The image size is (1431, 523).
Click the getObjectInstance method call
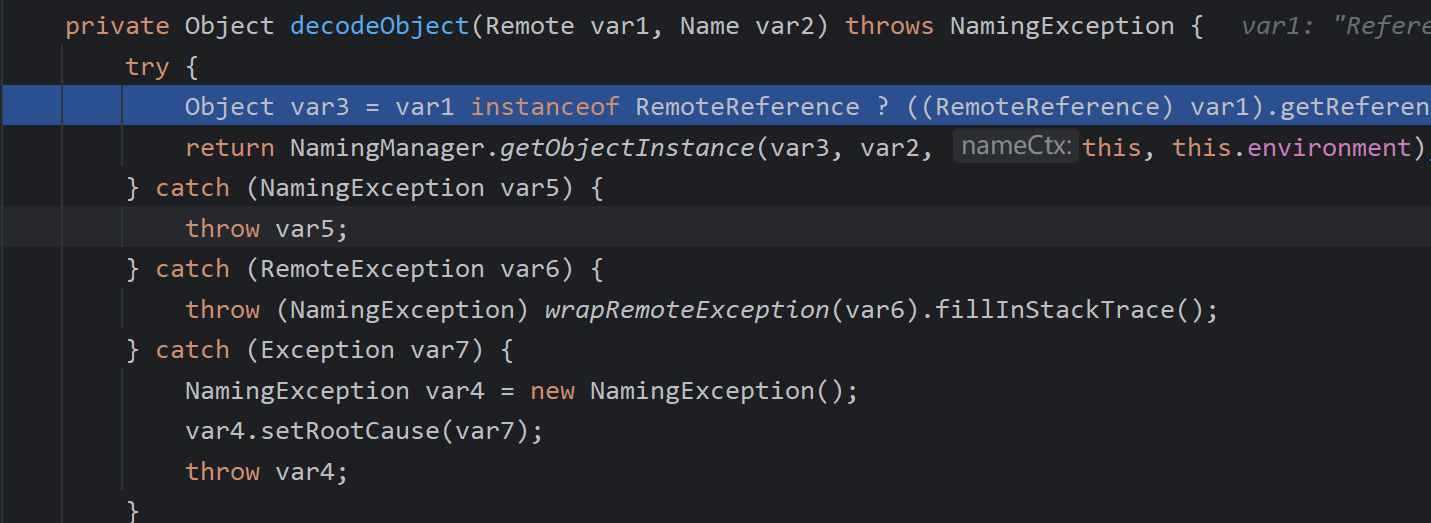pos(626,148)
